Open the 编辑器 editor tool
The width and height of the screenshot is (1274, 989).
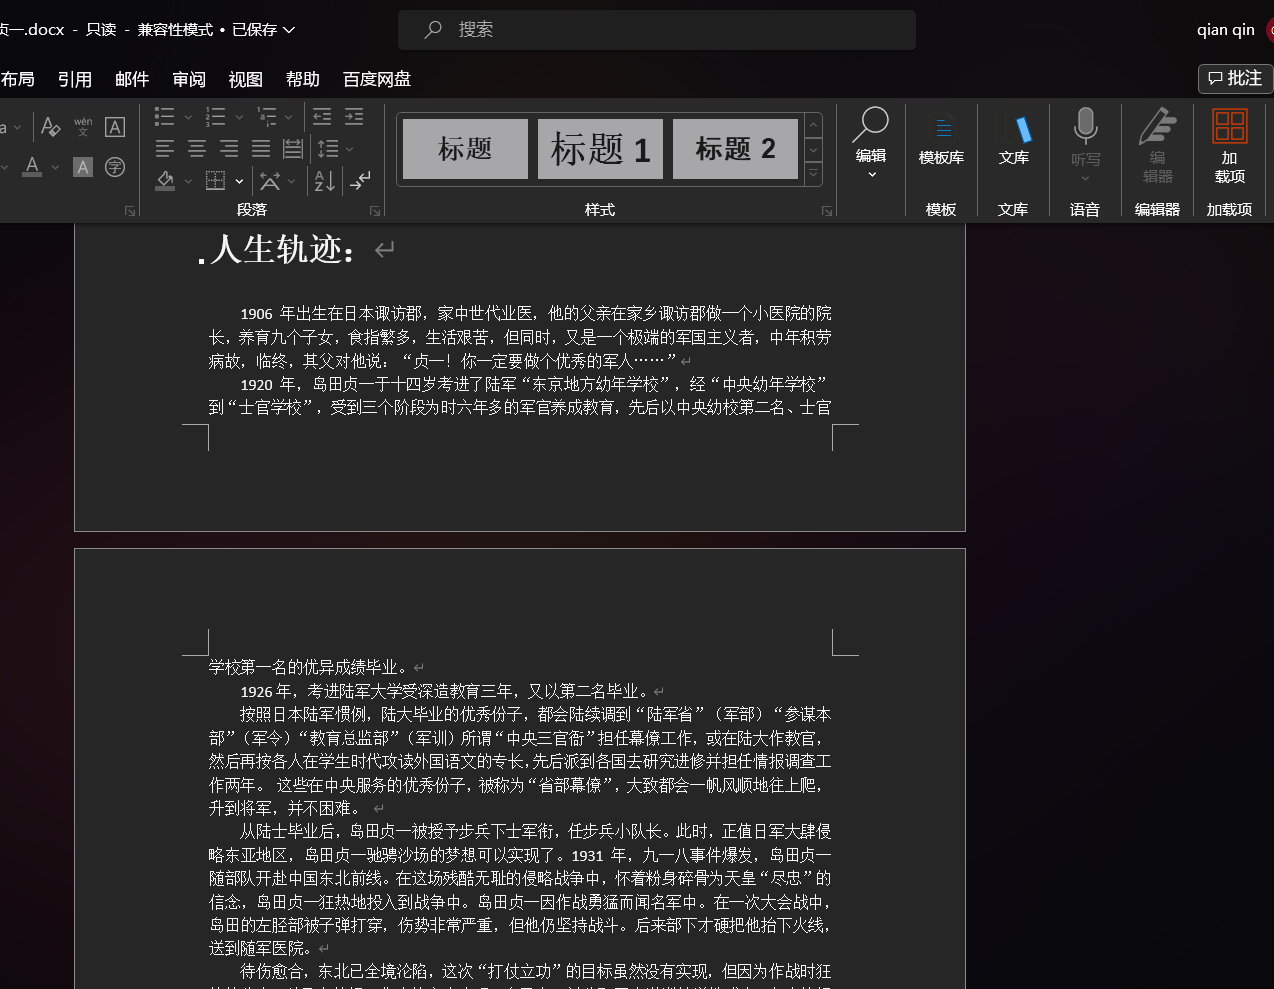pos(1158,145)
